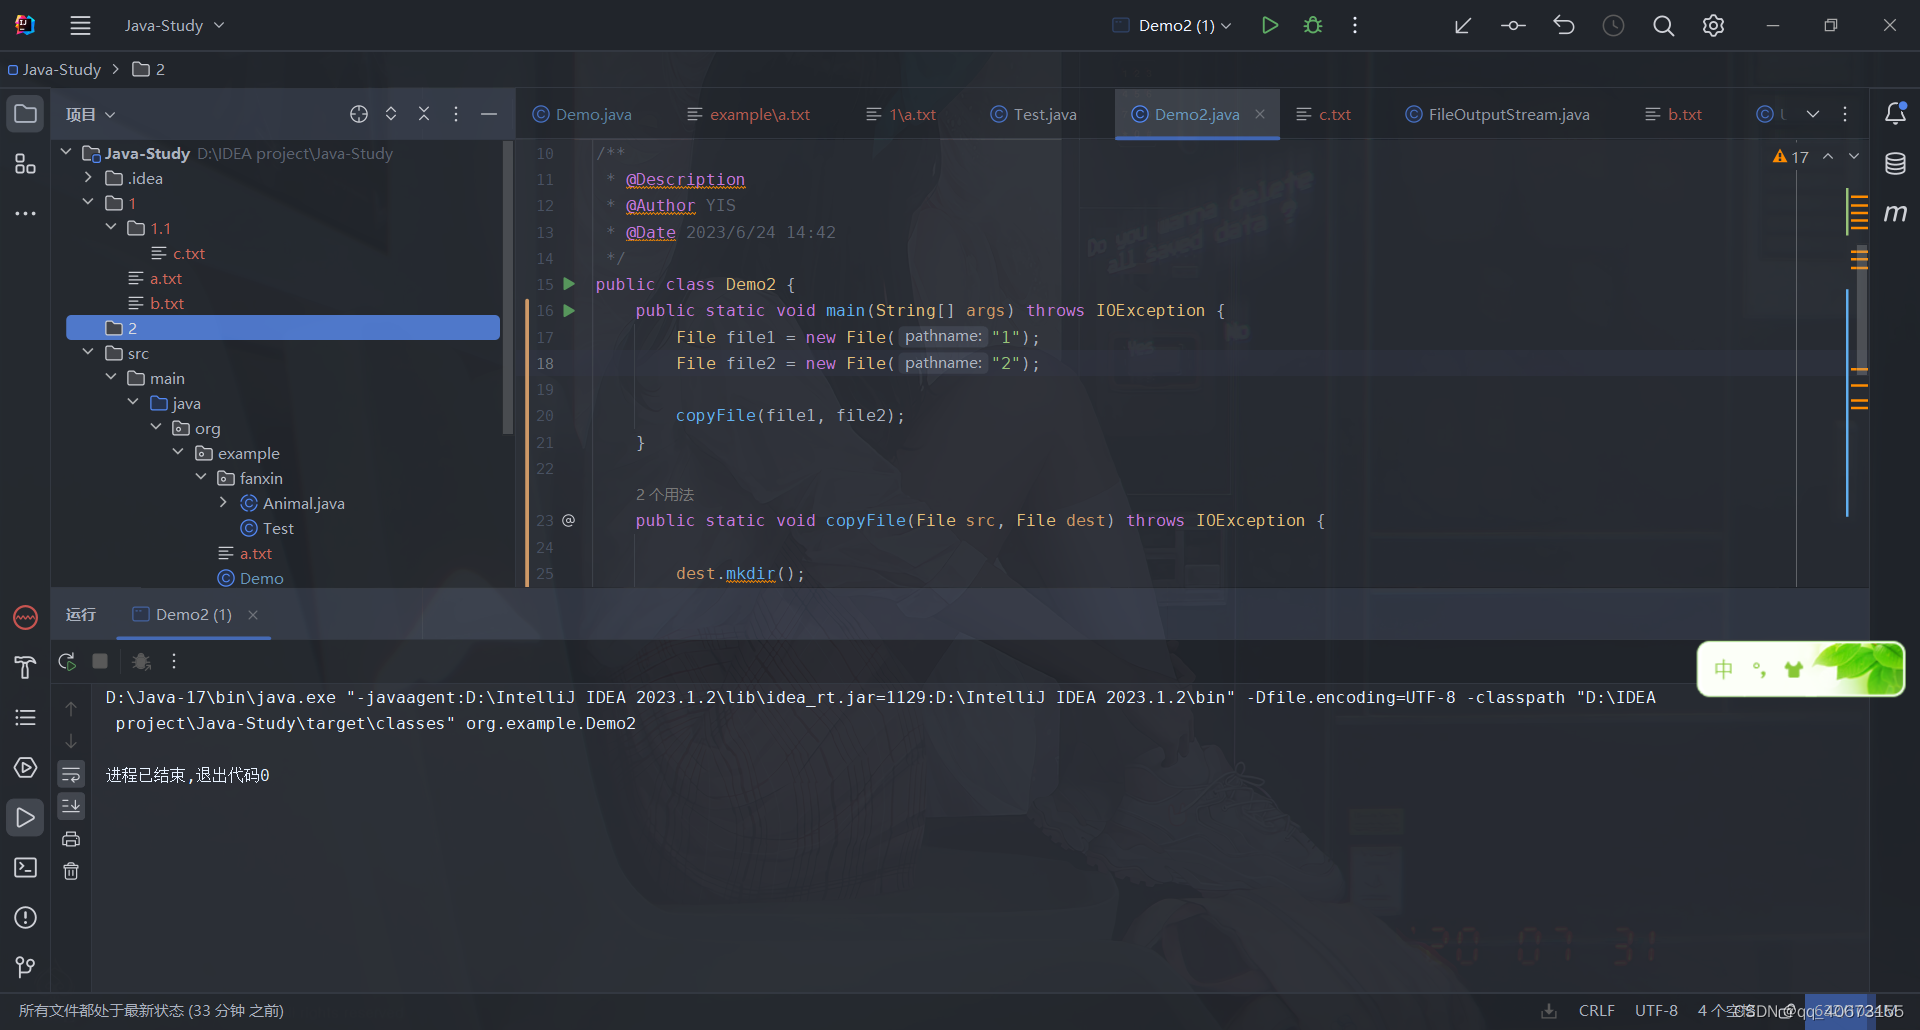Image resolution: width=1920 pixels, height=1030 pixels.
Task: Open the 项目 view selector dropdown
Action: point(91,114)
